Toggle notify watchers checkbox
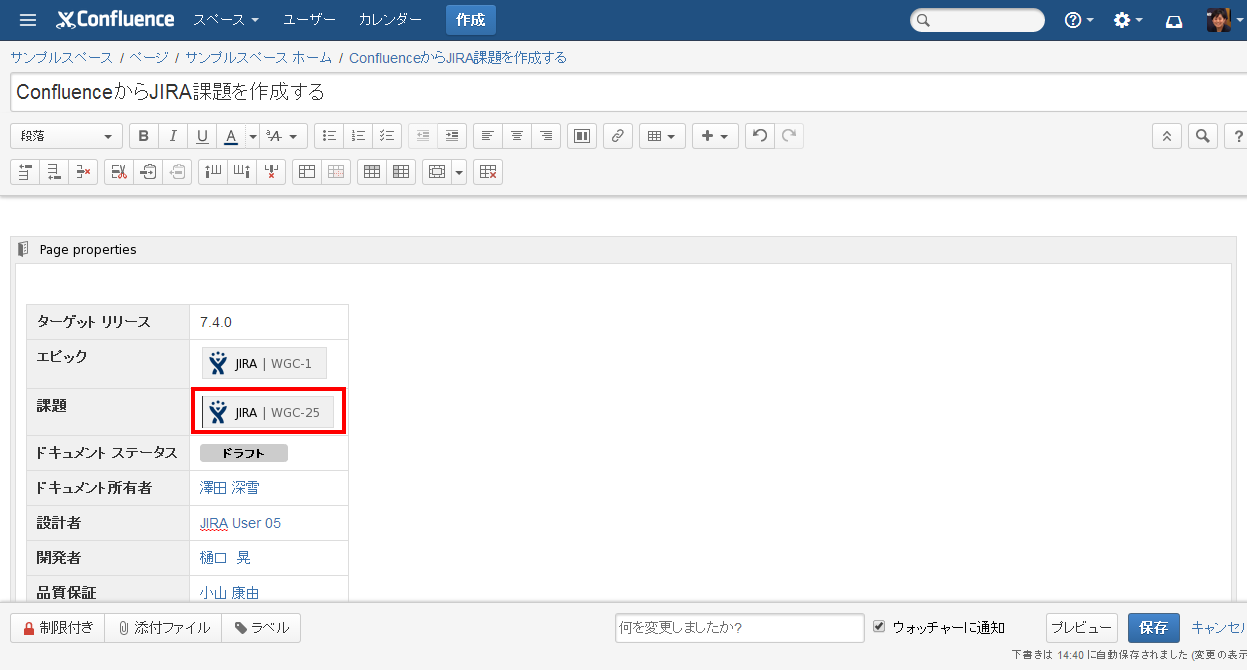This screenshot has width=1247, height=670. click(879, 626)
